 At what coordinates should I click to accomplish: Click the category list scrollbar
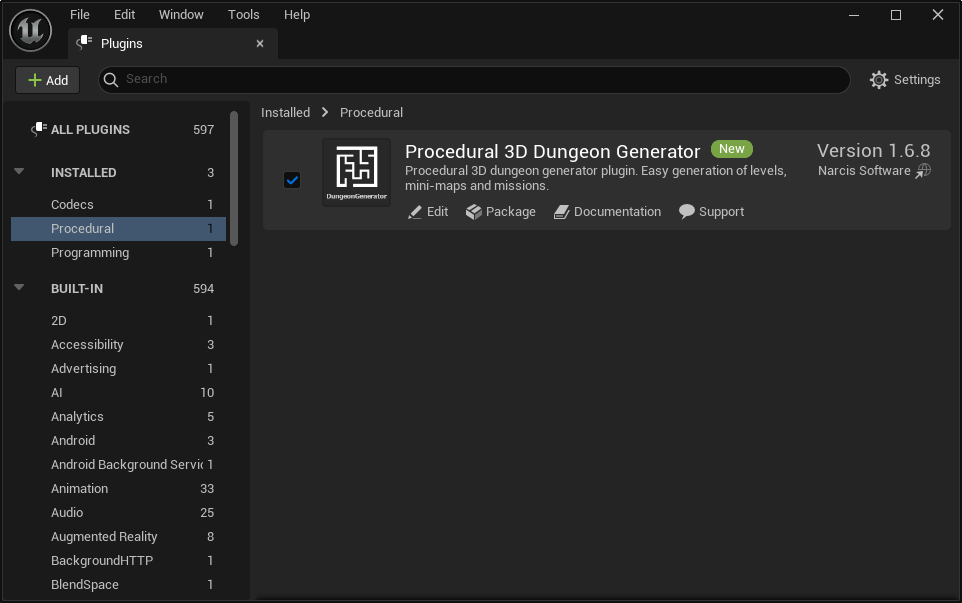click(x=234, y=179)
